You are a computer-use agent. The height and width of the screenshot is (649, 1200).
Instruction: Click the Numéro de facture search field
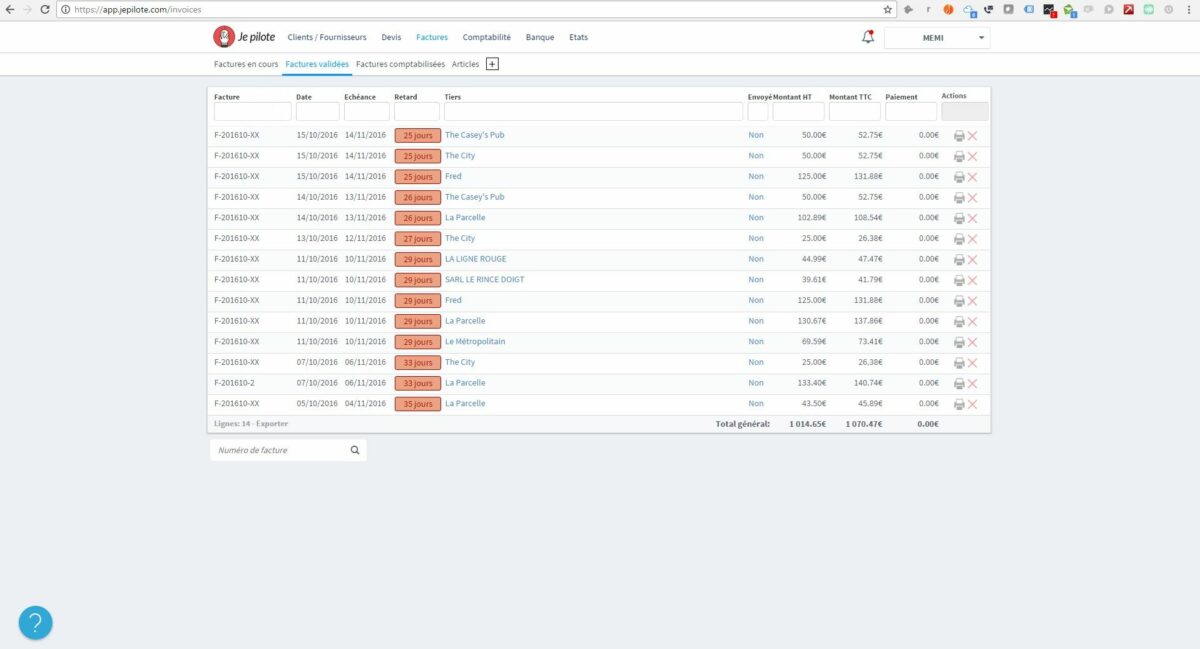pos(280,450)
